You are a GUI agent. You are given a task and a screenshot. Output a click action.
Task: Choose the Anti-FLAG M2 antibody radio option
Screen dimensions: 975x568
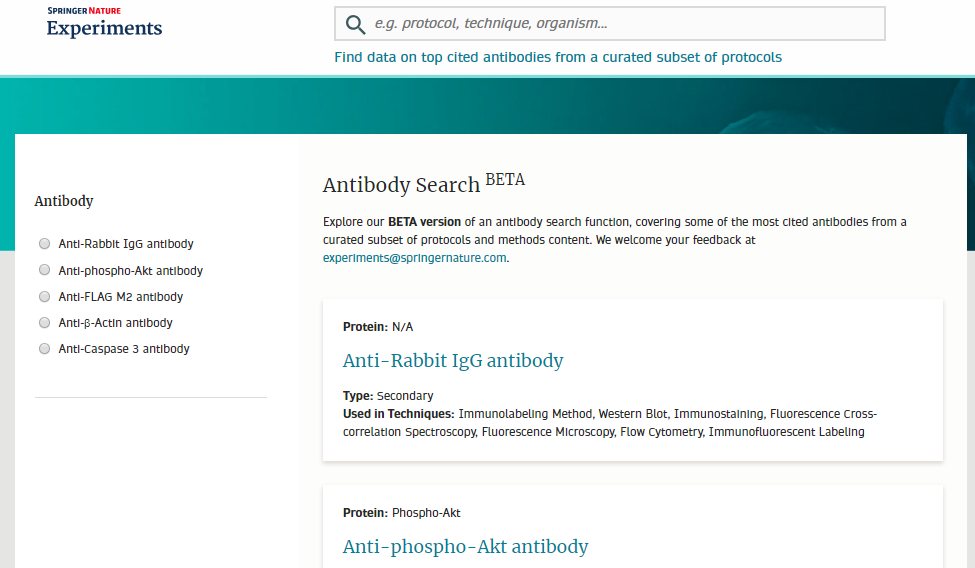pyautogui.click(x=44, y=297)
